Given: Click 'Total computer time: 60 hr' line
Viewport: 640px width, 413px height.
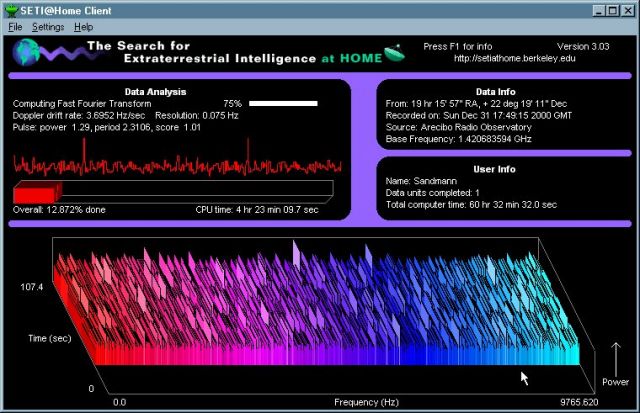Looking at the screenshot, I should 471,205.
